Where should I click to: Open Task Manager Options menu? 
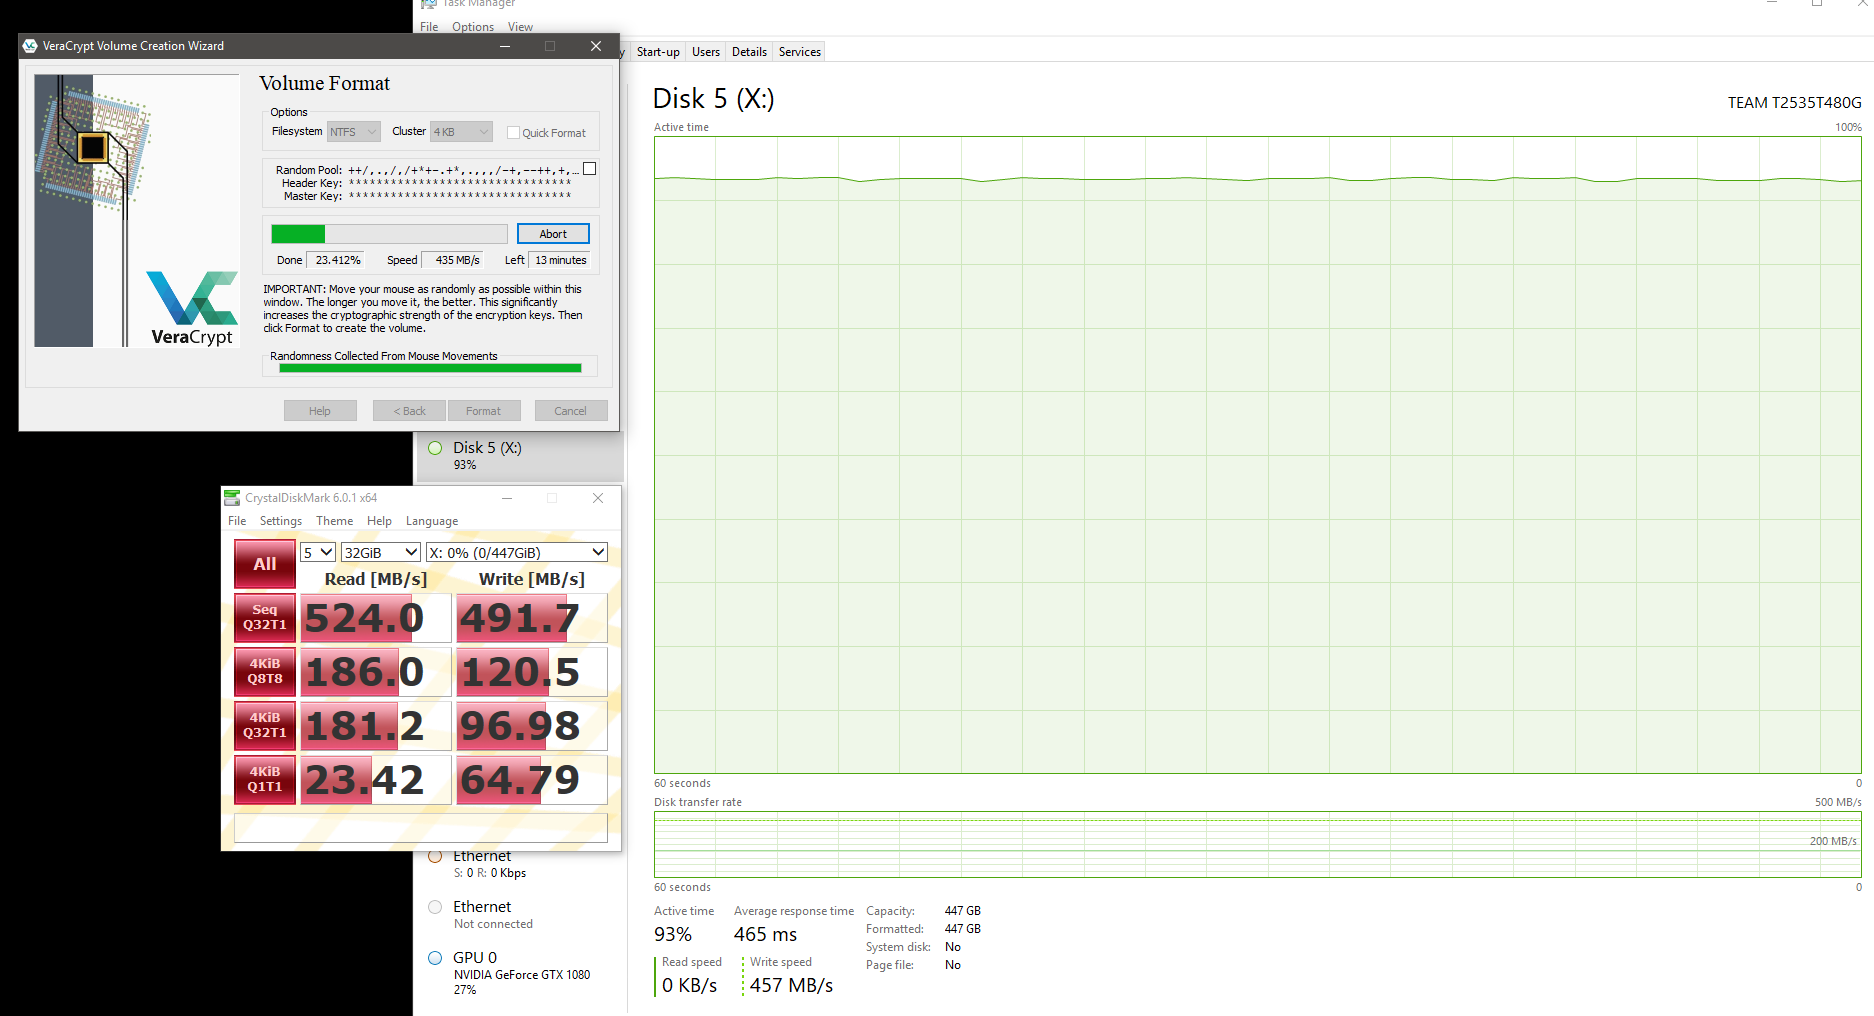473,27
